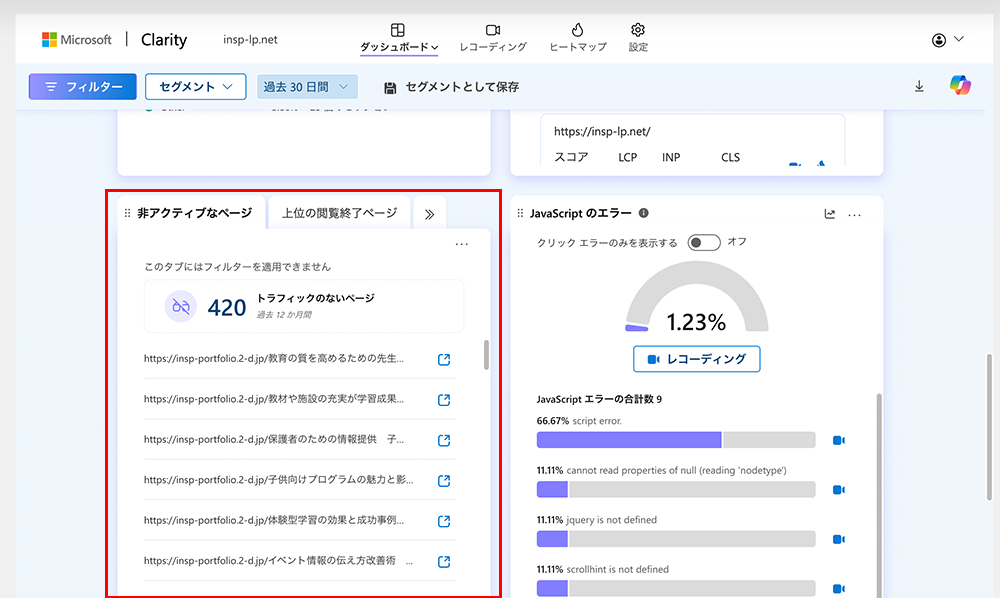Open the Dashboard tab

click(x=399, y=38)
